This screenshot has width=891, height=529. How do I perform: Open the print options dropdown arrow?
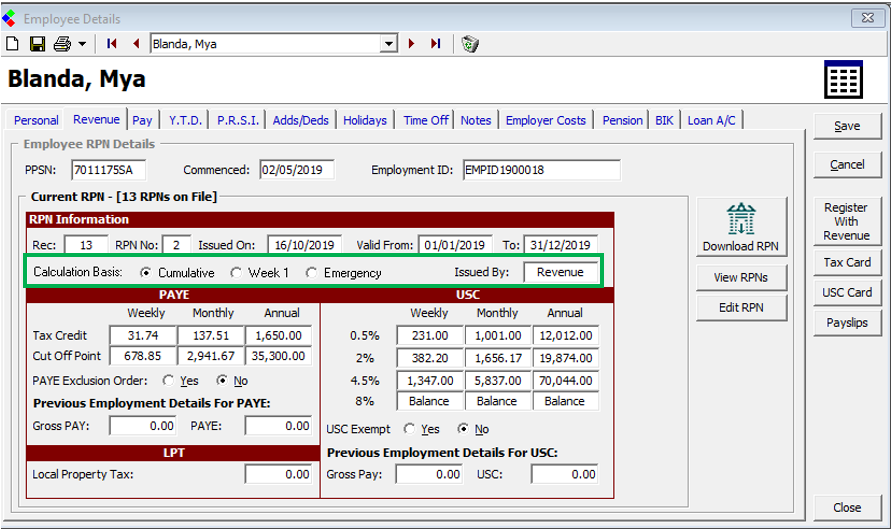pyautogui.click(x=82, y=44)
